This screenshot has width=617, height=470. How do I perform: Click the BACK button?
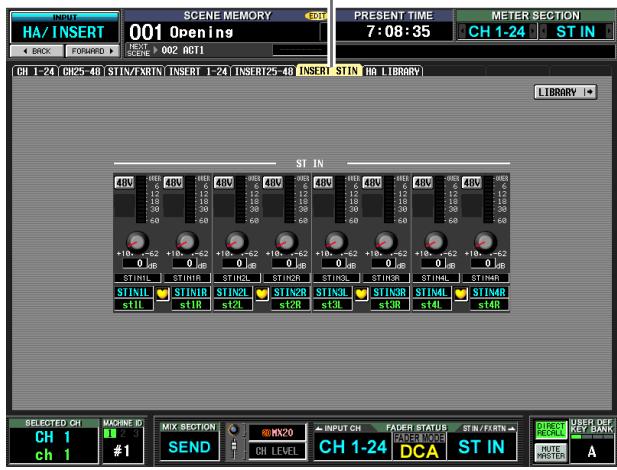(37, 51)
